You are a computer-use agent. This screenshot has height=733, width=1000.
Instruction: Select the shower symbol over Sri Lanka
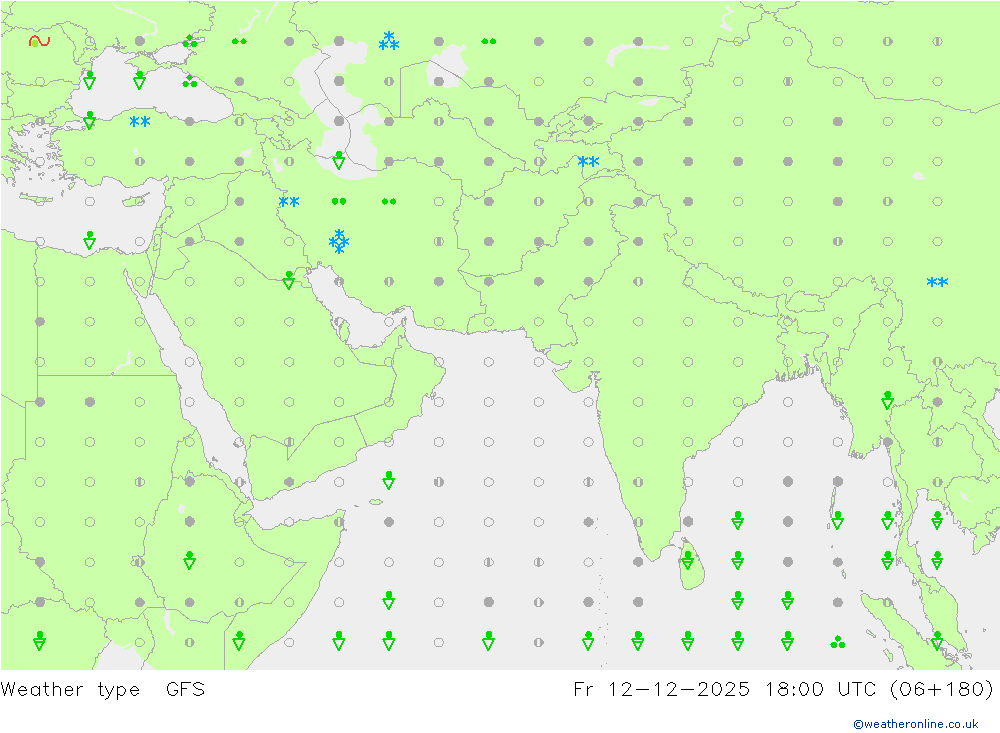688,560
